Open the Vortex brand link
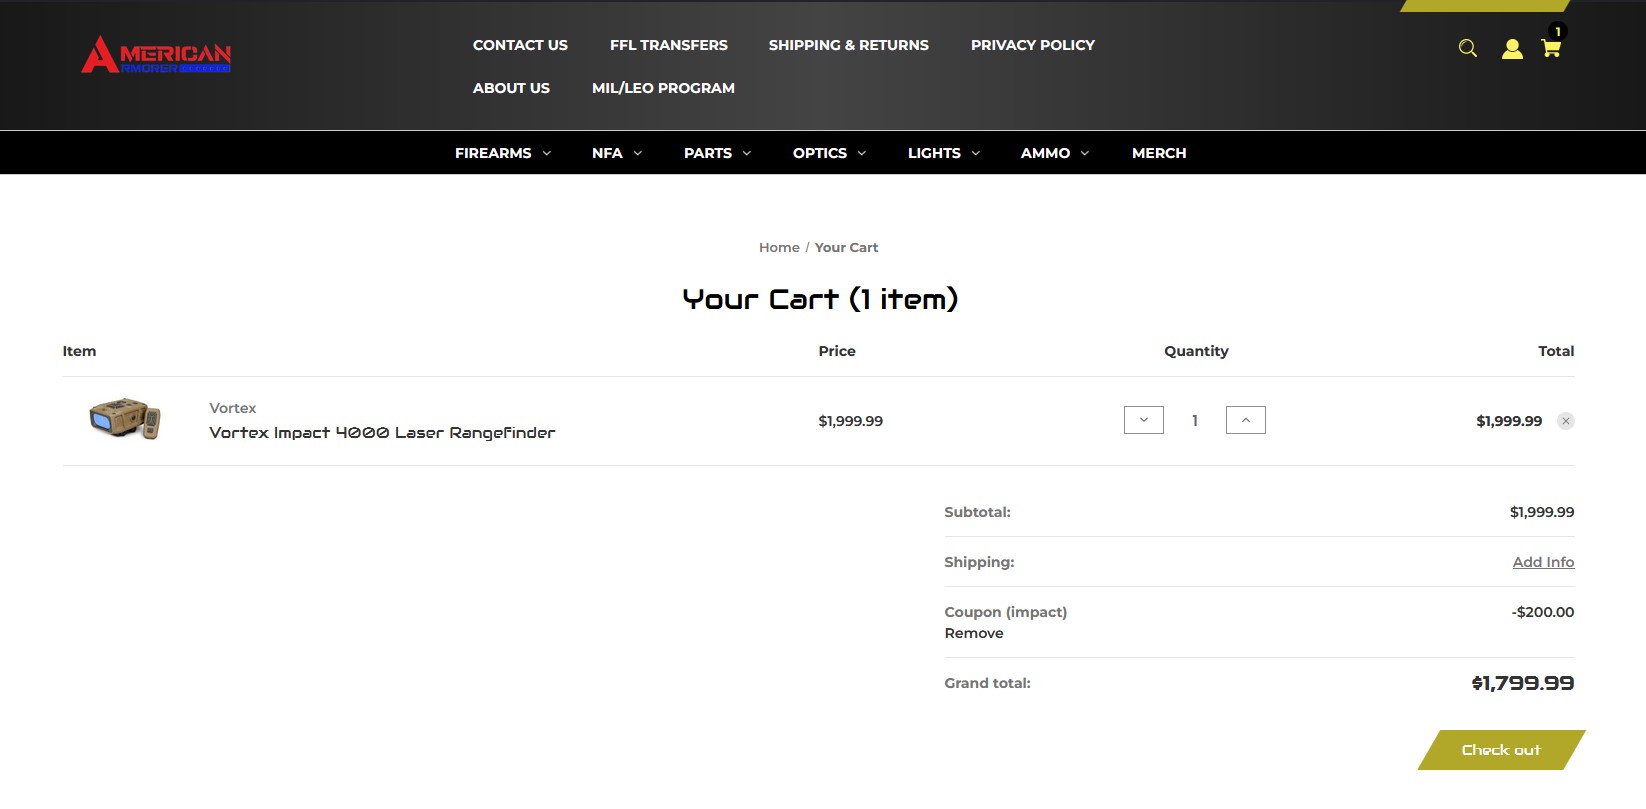Screen dimensions: 1646x809 point(233,408)
